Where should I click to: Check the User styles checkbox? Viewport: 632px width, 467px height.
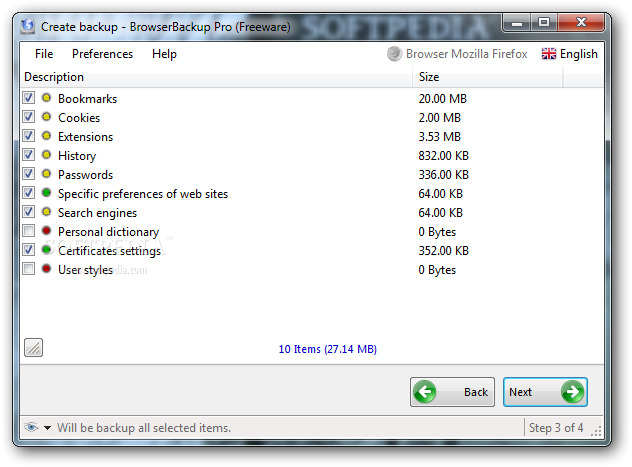click(x=28, y=268)
